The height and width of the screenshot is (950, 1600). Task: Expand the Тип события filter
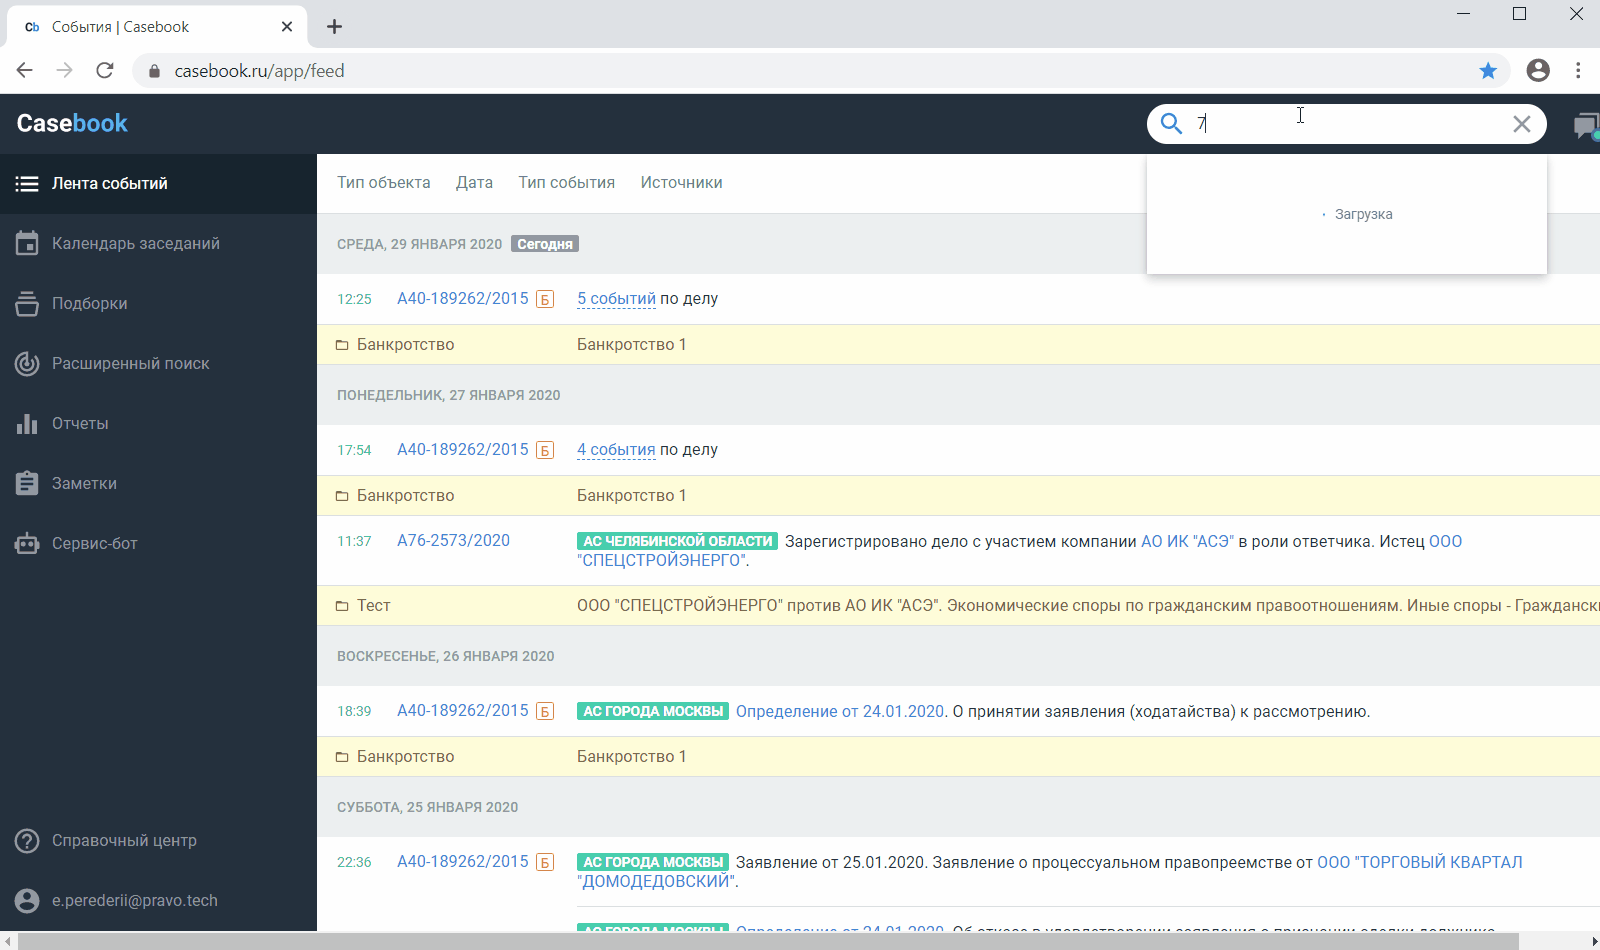566,183
